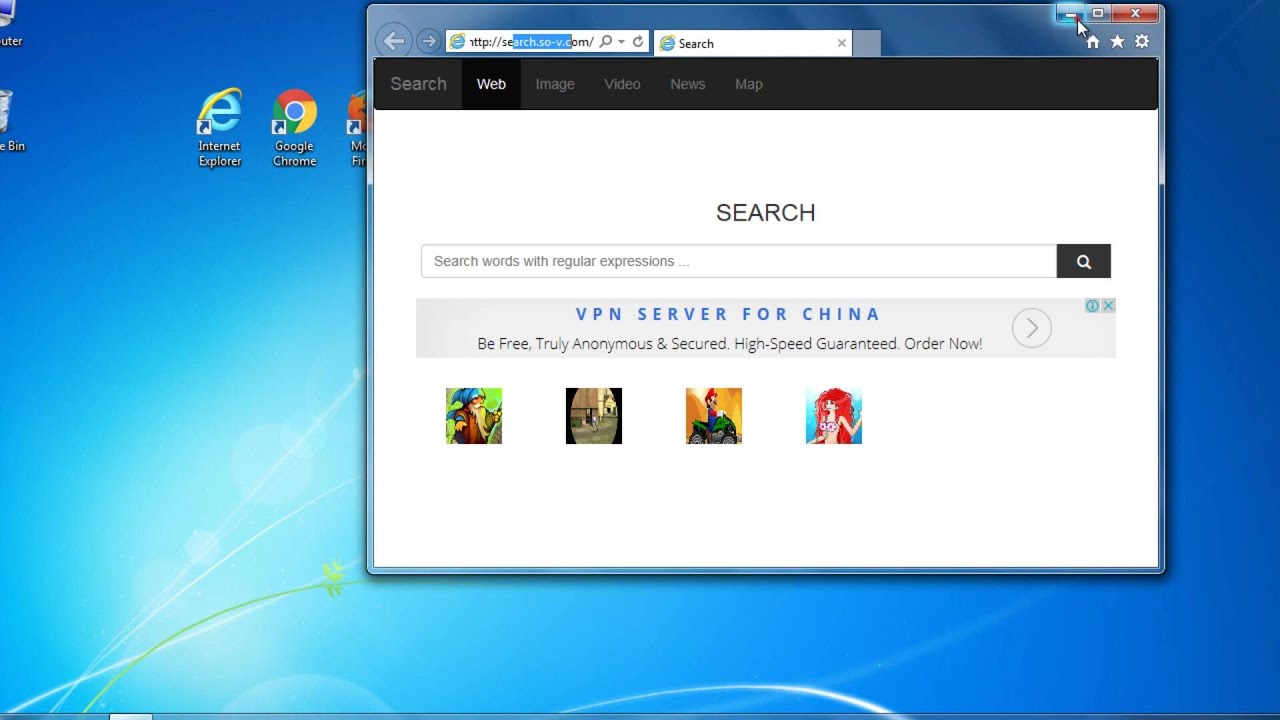Open the wizard game thumbnail

(474, 416)
